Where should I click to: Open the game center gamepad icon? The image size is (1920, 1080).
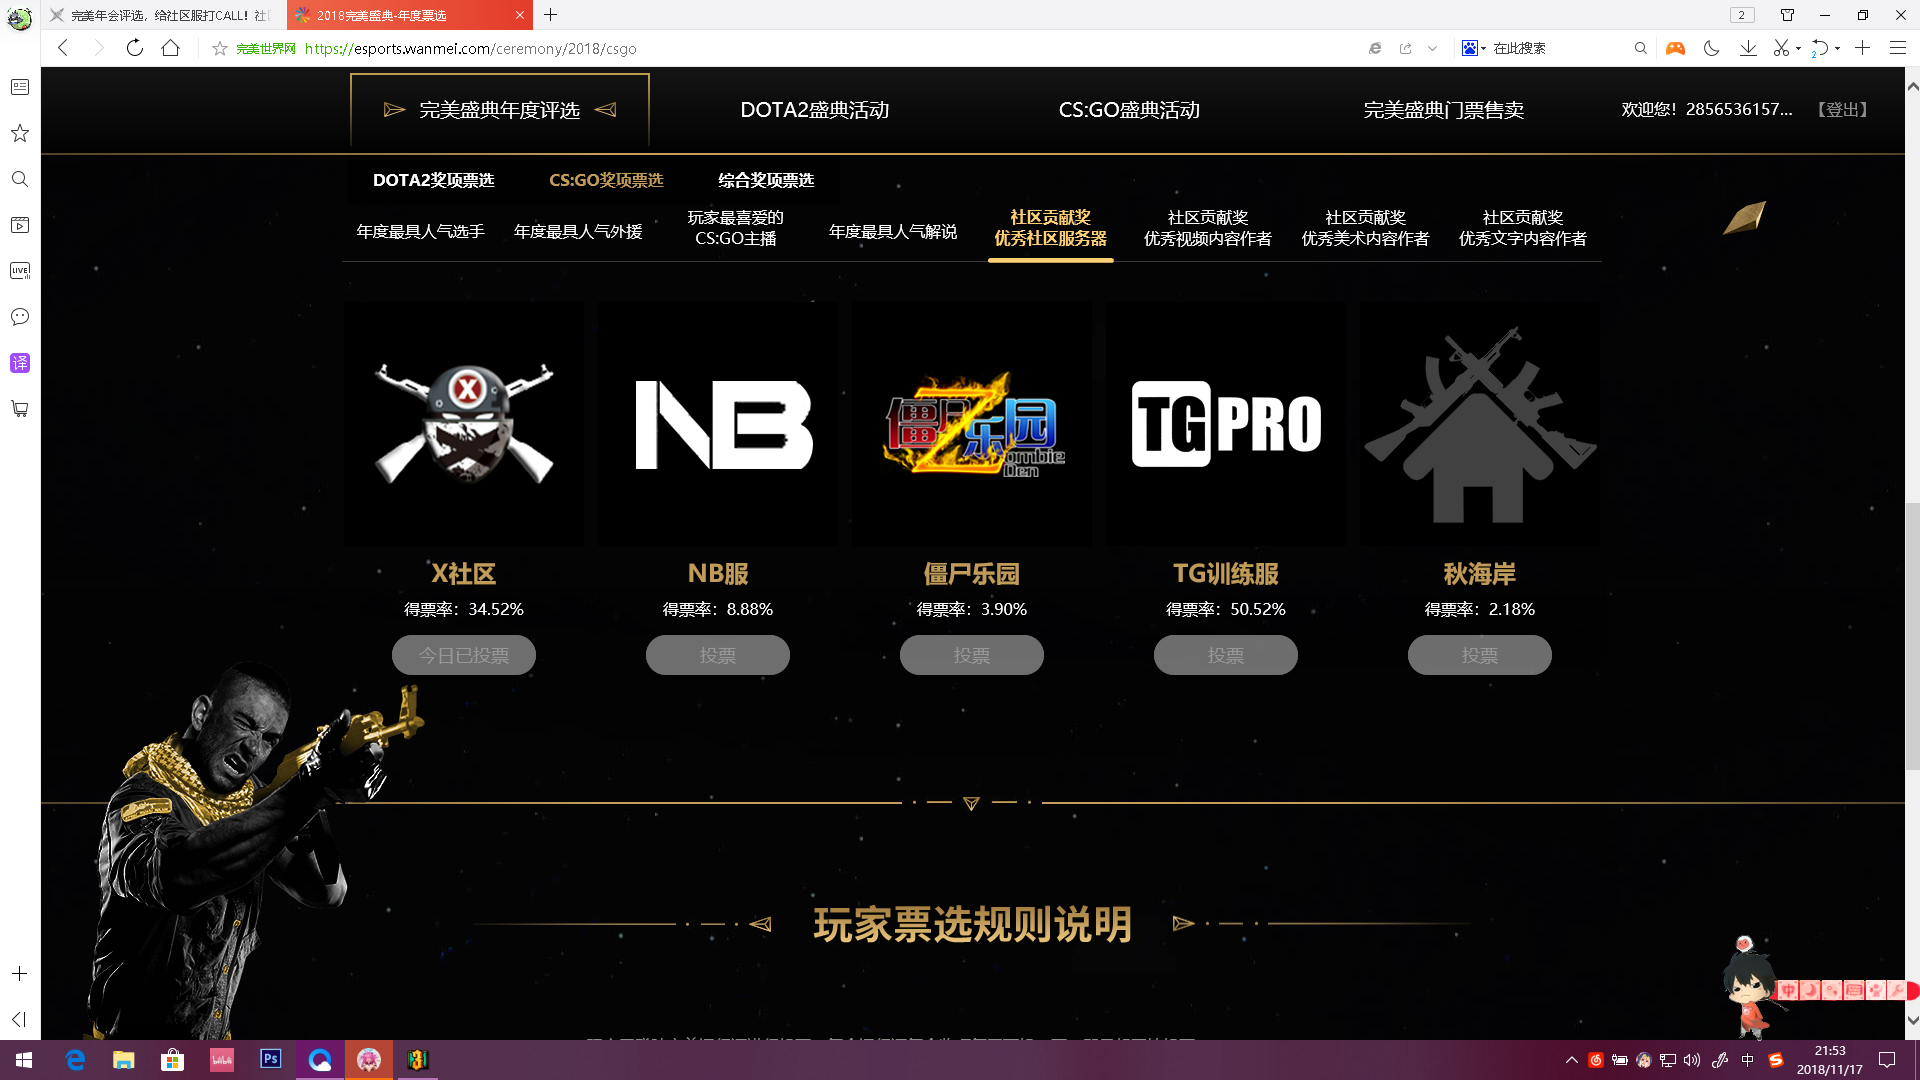coord(1675,48)
